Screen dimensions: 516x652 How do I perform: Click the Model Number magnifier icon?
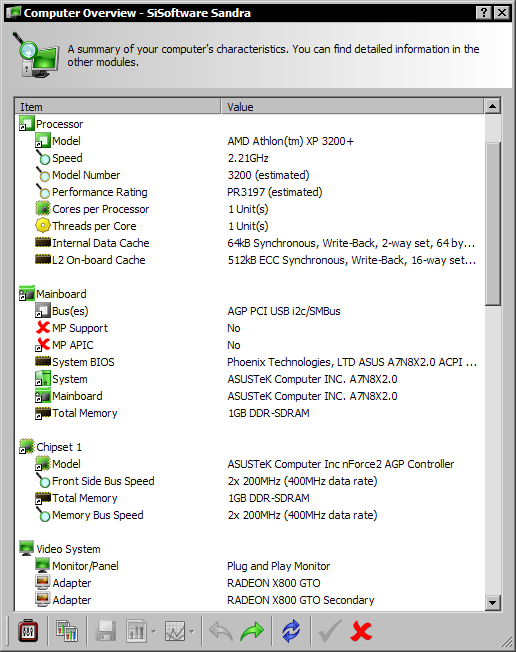coord(42,175)
